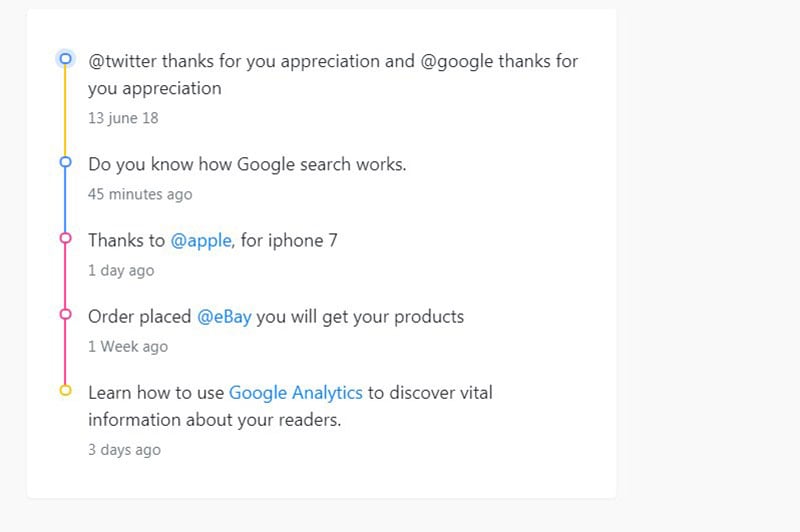Click the '1 Week ago' timestamp
Viewport: 800px width, 532px height.
(x=128, y=347)
